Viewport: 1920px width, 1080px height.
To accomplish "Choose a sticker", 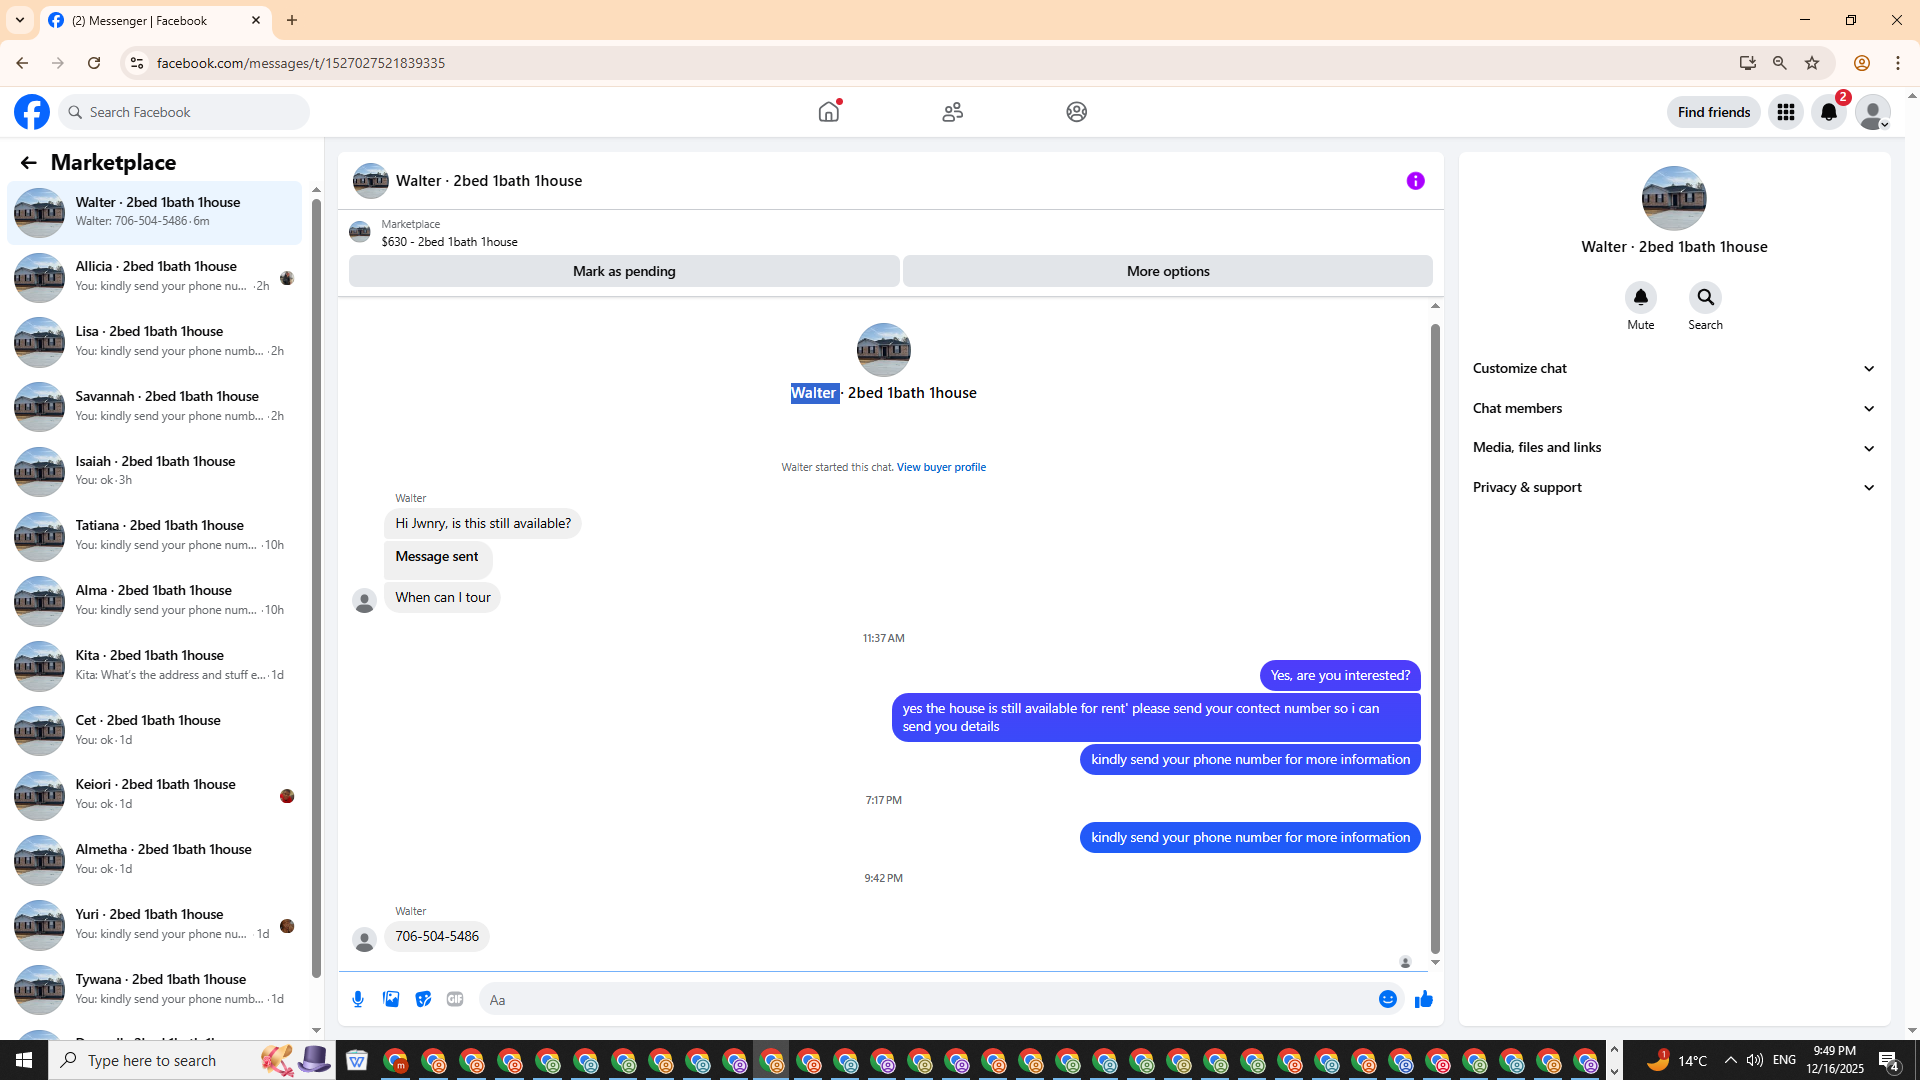I will 423,999.
